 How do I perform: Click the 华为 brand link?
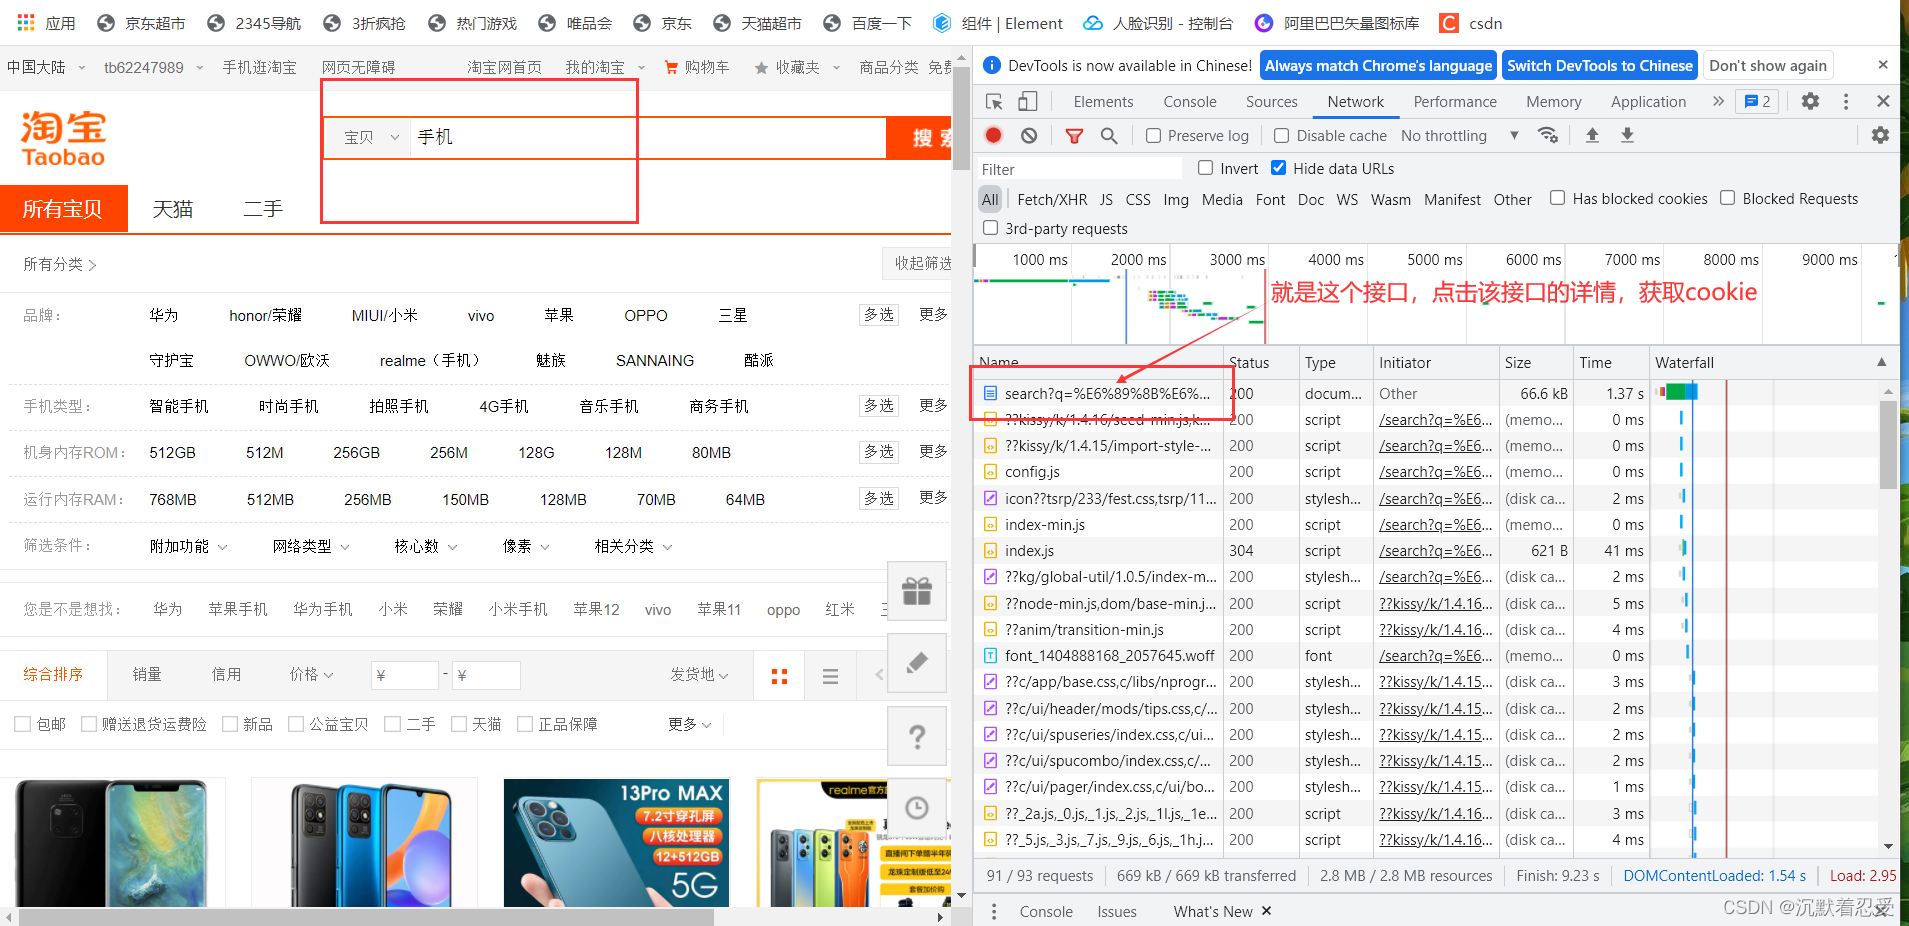(x=164, y=315)
